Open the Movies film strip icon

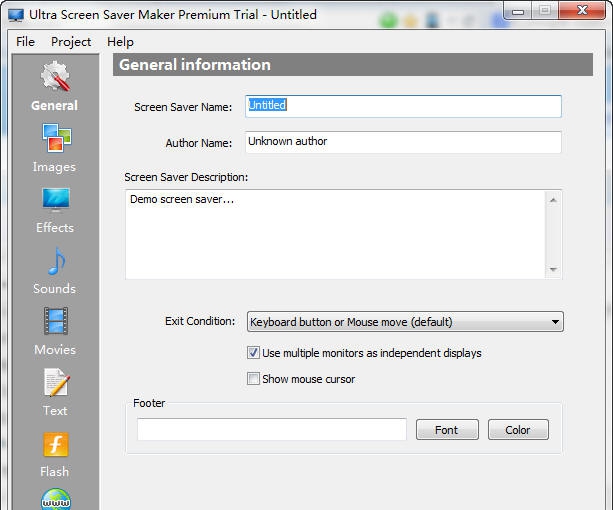point(56,321)
